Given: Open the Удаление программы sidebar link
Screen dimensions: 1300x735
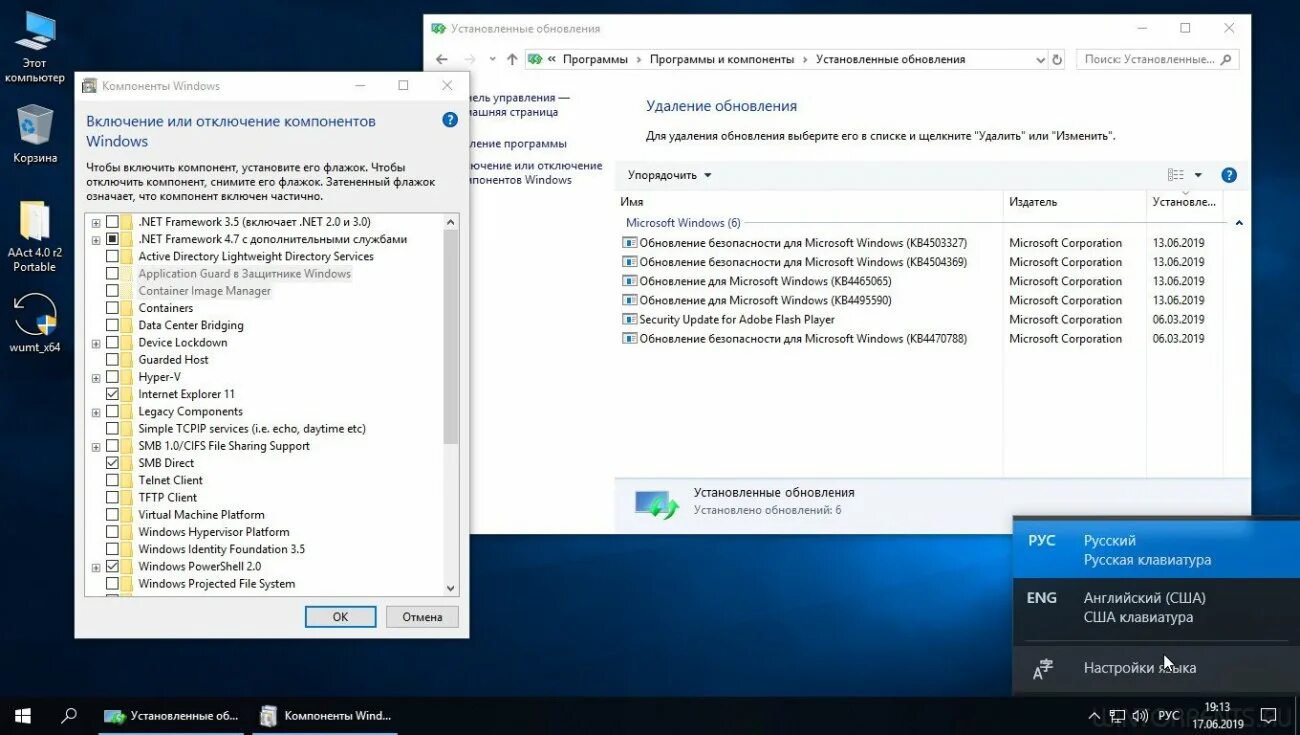Looking at the screenshot, I should click(x=516, y=144).
